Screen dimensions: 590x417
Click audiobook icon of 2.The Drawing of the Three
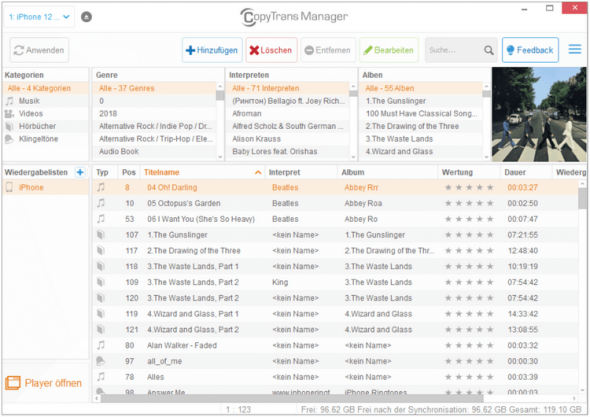[x=101, y=250]
